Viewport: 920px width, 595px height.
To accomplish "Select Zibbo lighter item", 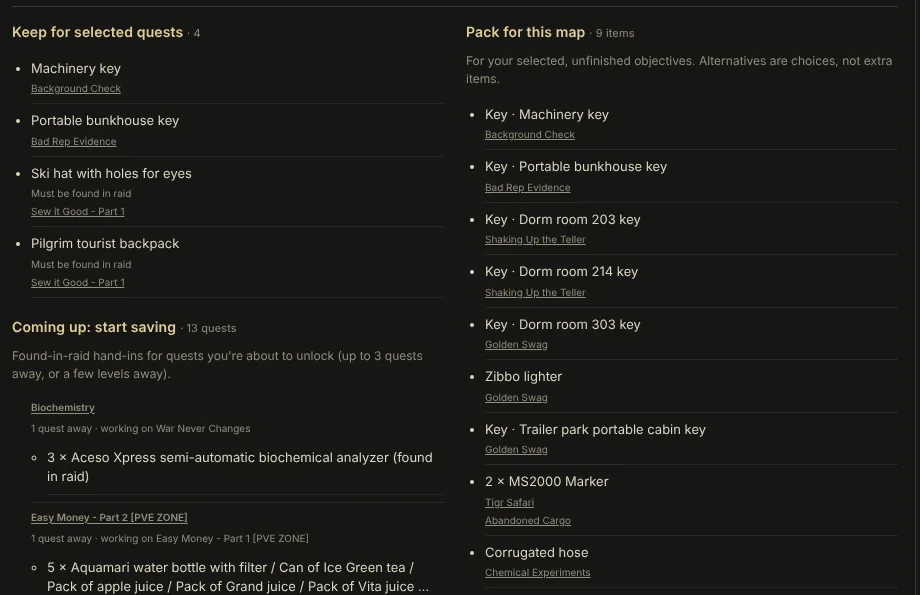I will click(523, 377).
